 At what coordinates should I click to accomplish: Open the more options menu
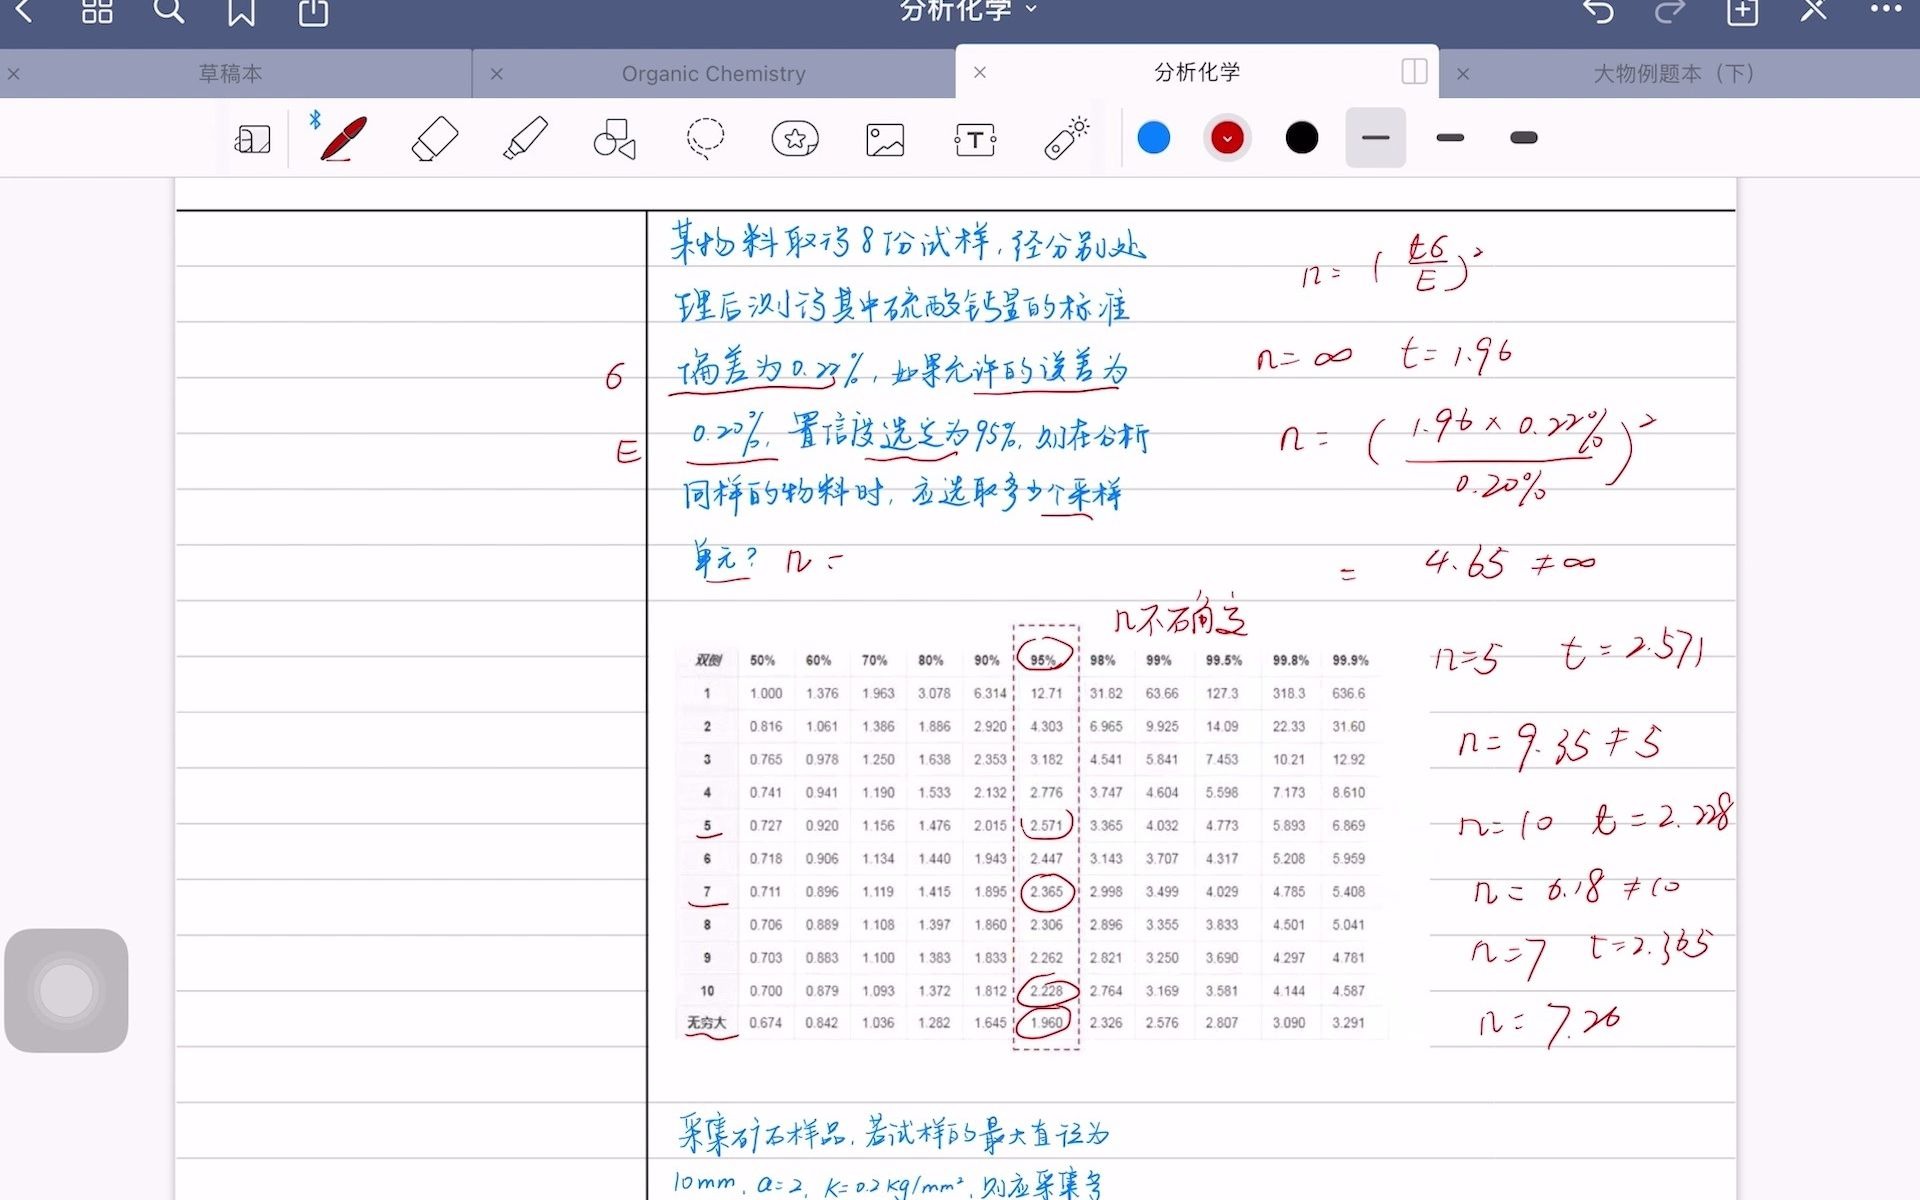[x=1885, y=10]
